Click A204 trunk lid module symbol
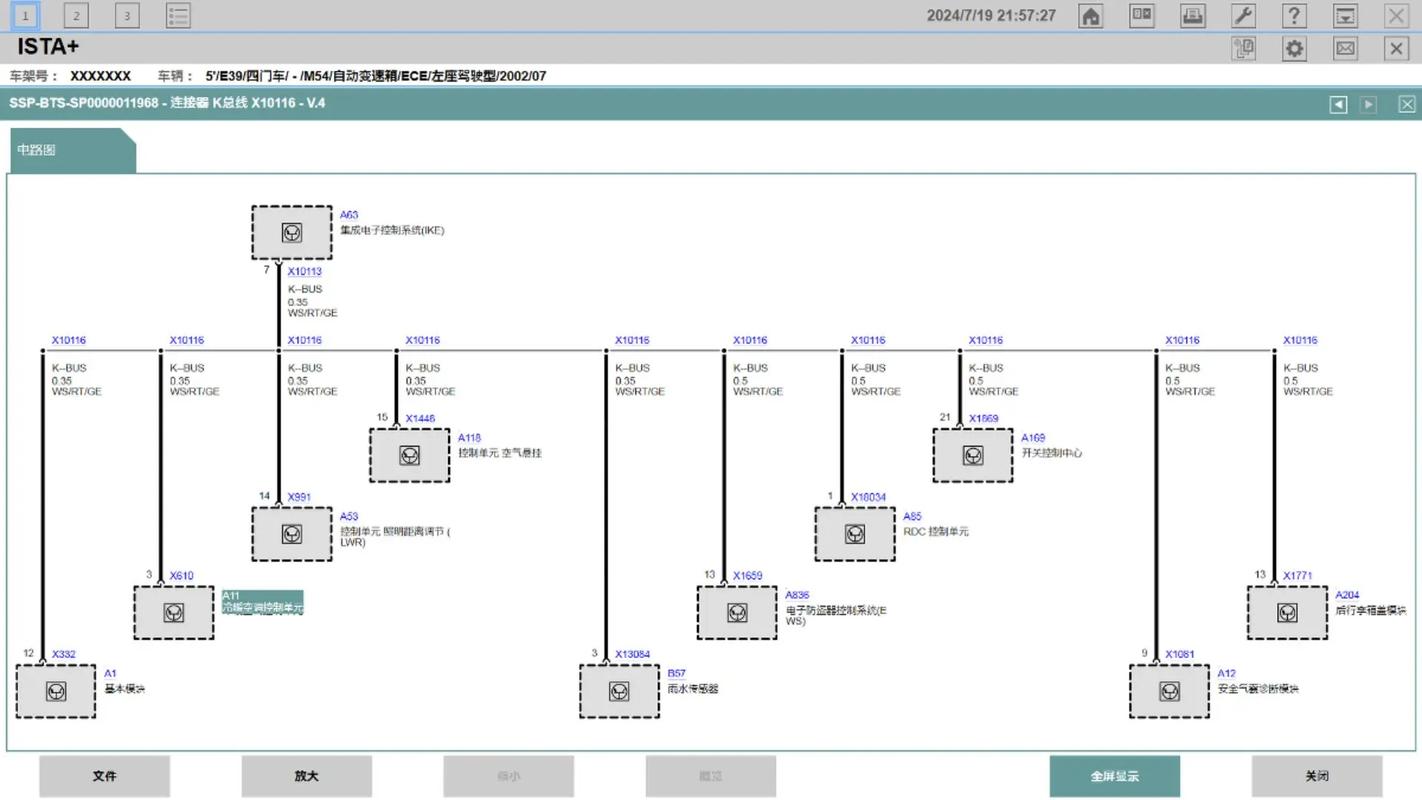Screen dimensions: 1422x800 (1287, 613)
